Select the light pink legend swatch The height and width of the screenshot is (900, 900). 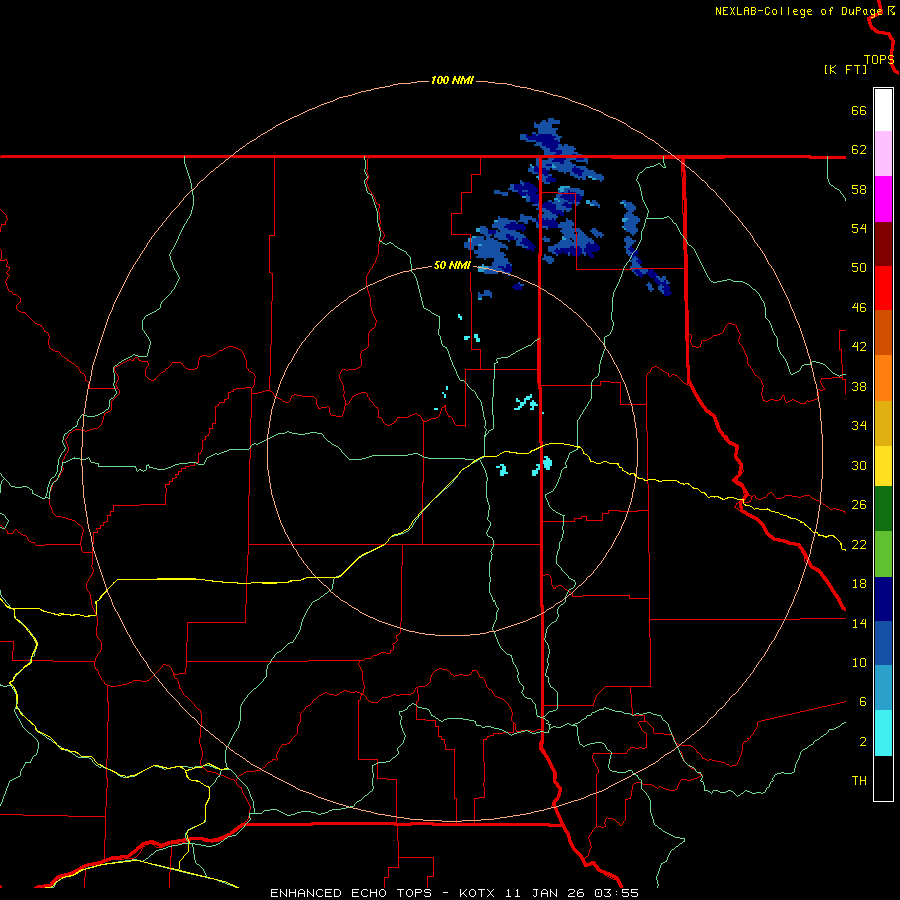pos(883,154)
